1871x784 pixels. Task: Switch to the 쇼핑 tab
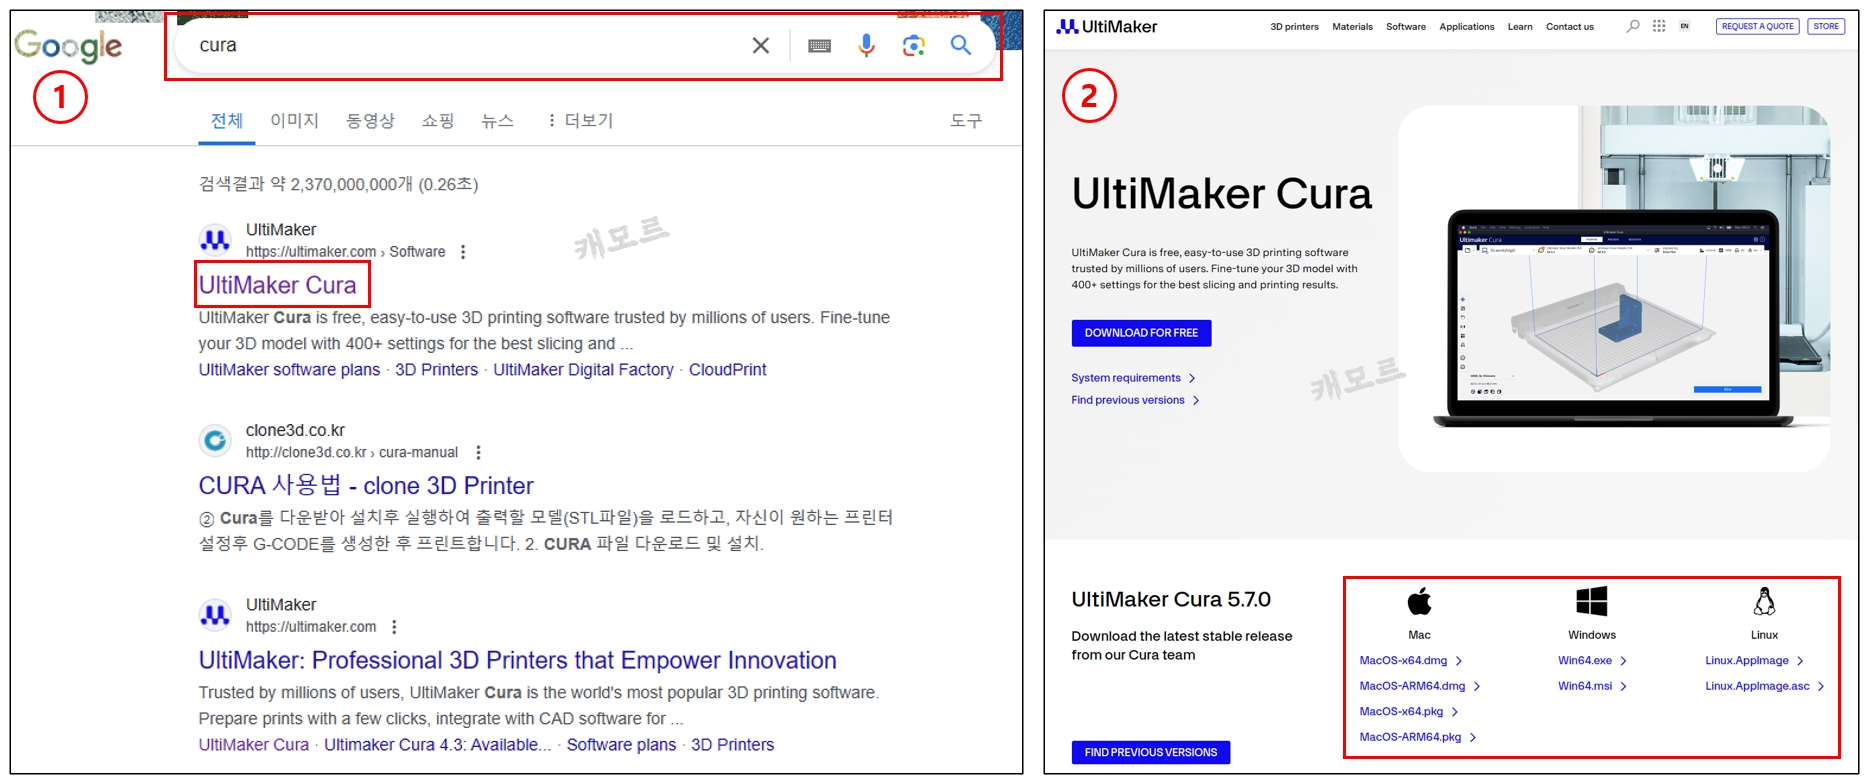coord(438,121)
